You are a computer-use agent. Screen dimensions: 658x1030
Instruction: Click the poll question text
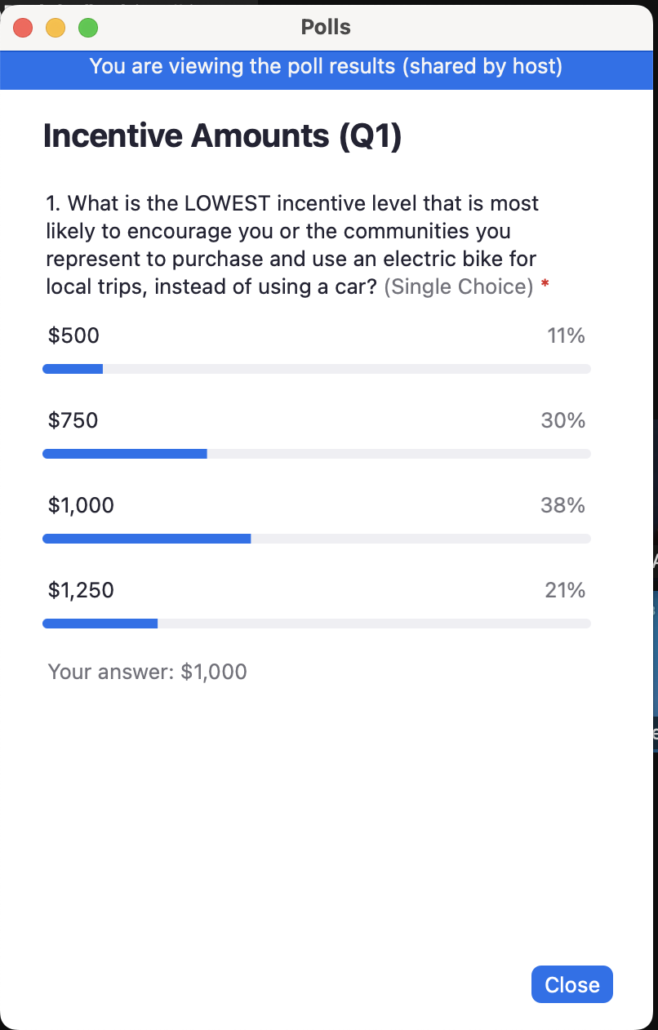(290, 244)
